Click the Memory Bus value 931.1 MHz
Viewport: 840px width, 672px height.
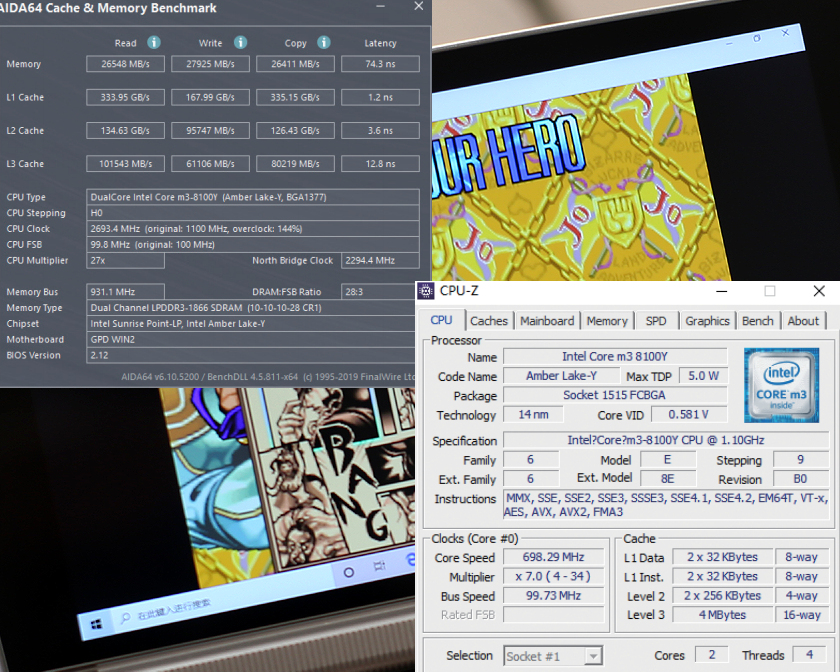click(x=125, y=292)
